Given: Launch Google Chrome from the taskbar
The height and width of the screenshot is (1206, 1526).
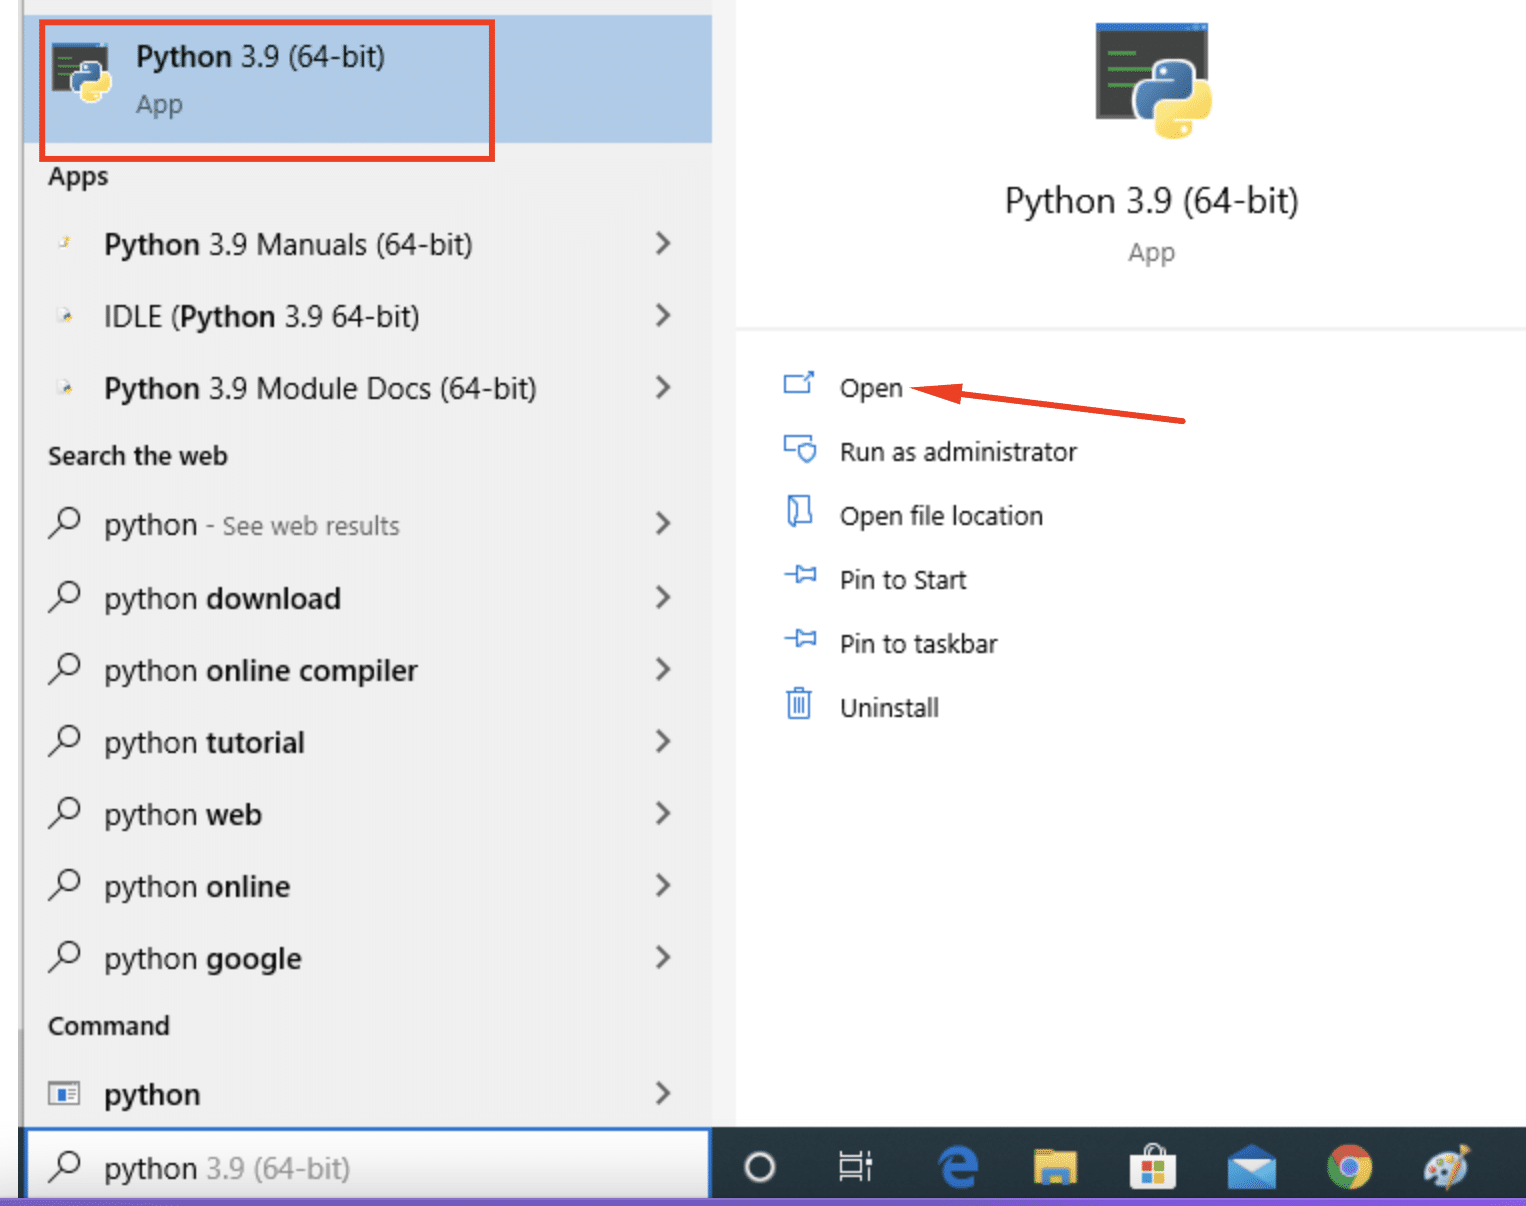Looking at the screenshot, I should (x=1349, y=1166).
